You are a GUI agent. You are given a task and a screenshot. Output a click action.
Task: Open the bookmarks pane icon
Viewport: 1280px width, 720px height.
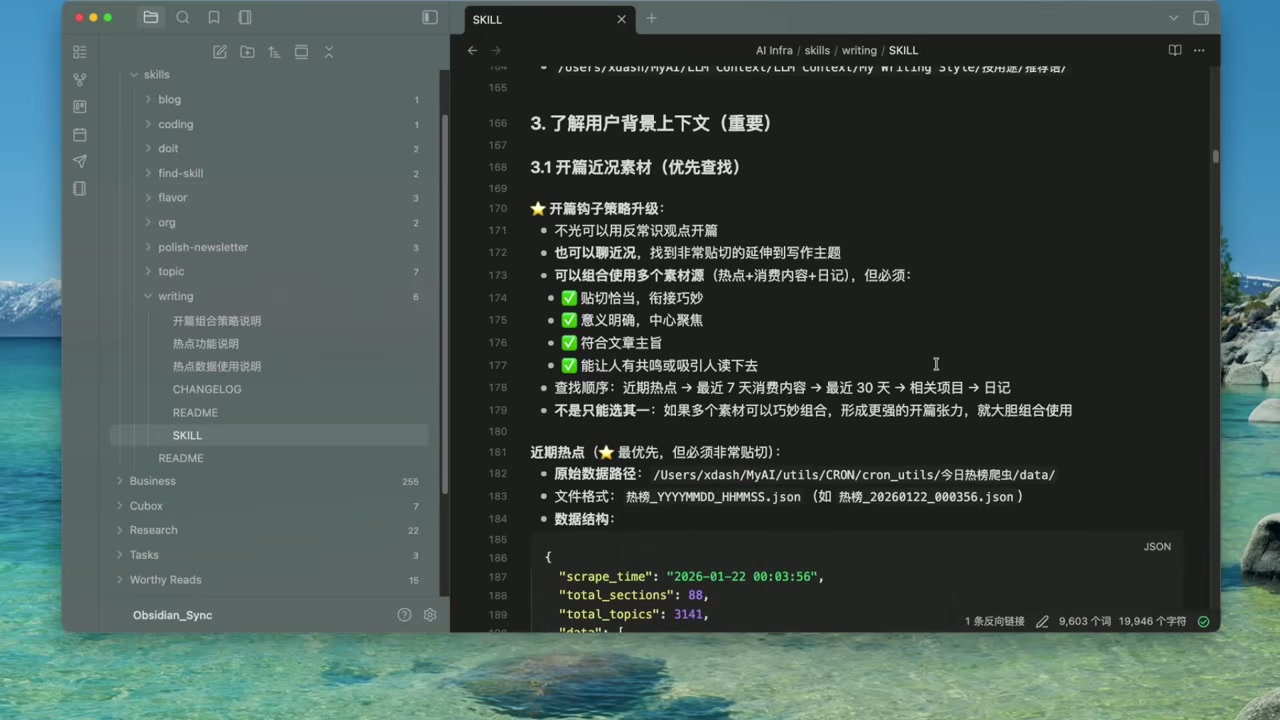(x=214, y=17)
